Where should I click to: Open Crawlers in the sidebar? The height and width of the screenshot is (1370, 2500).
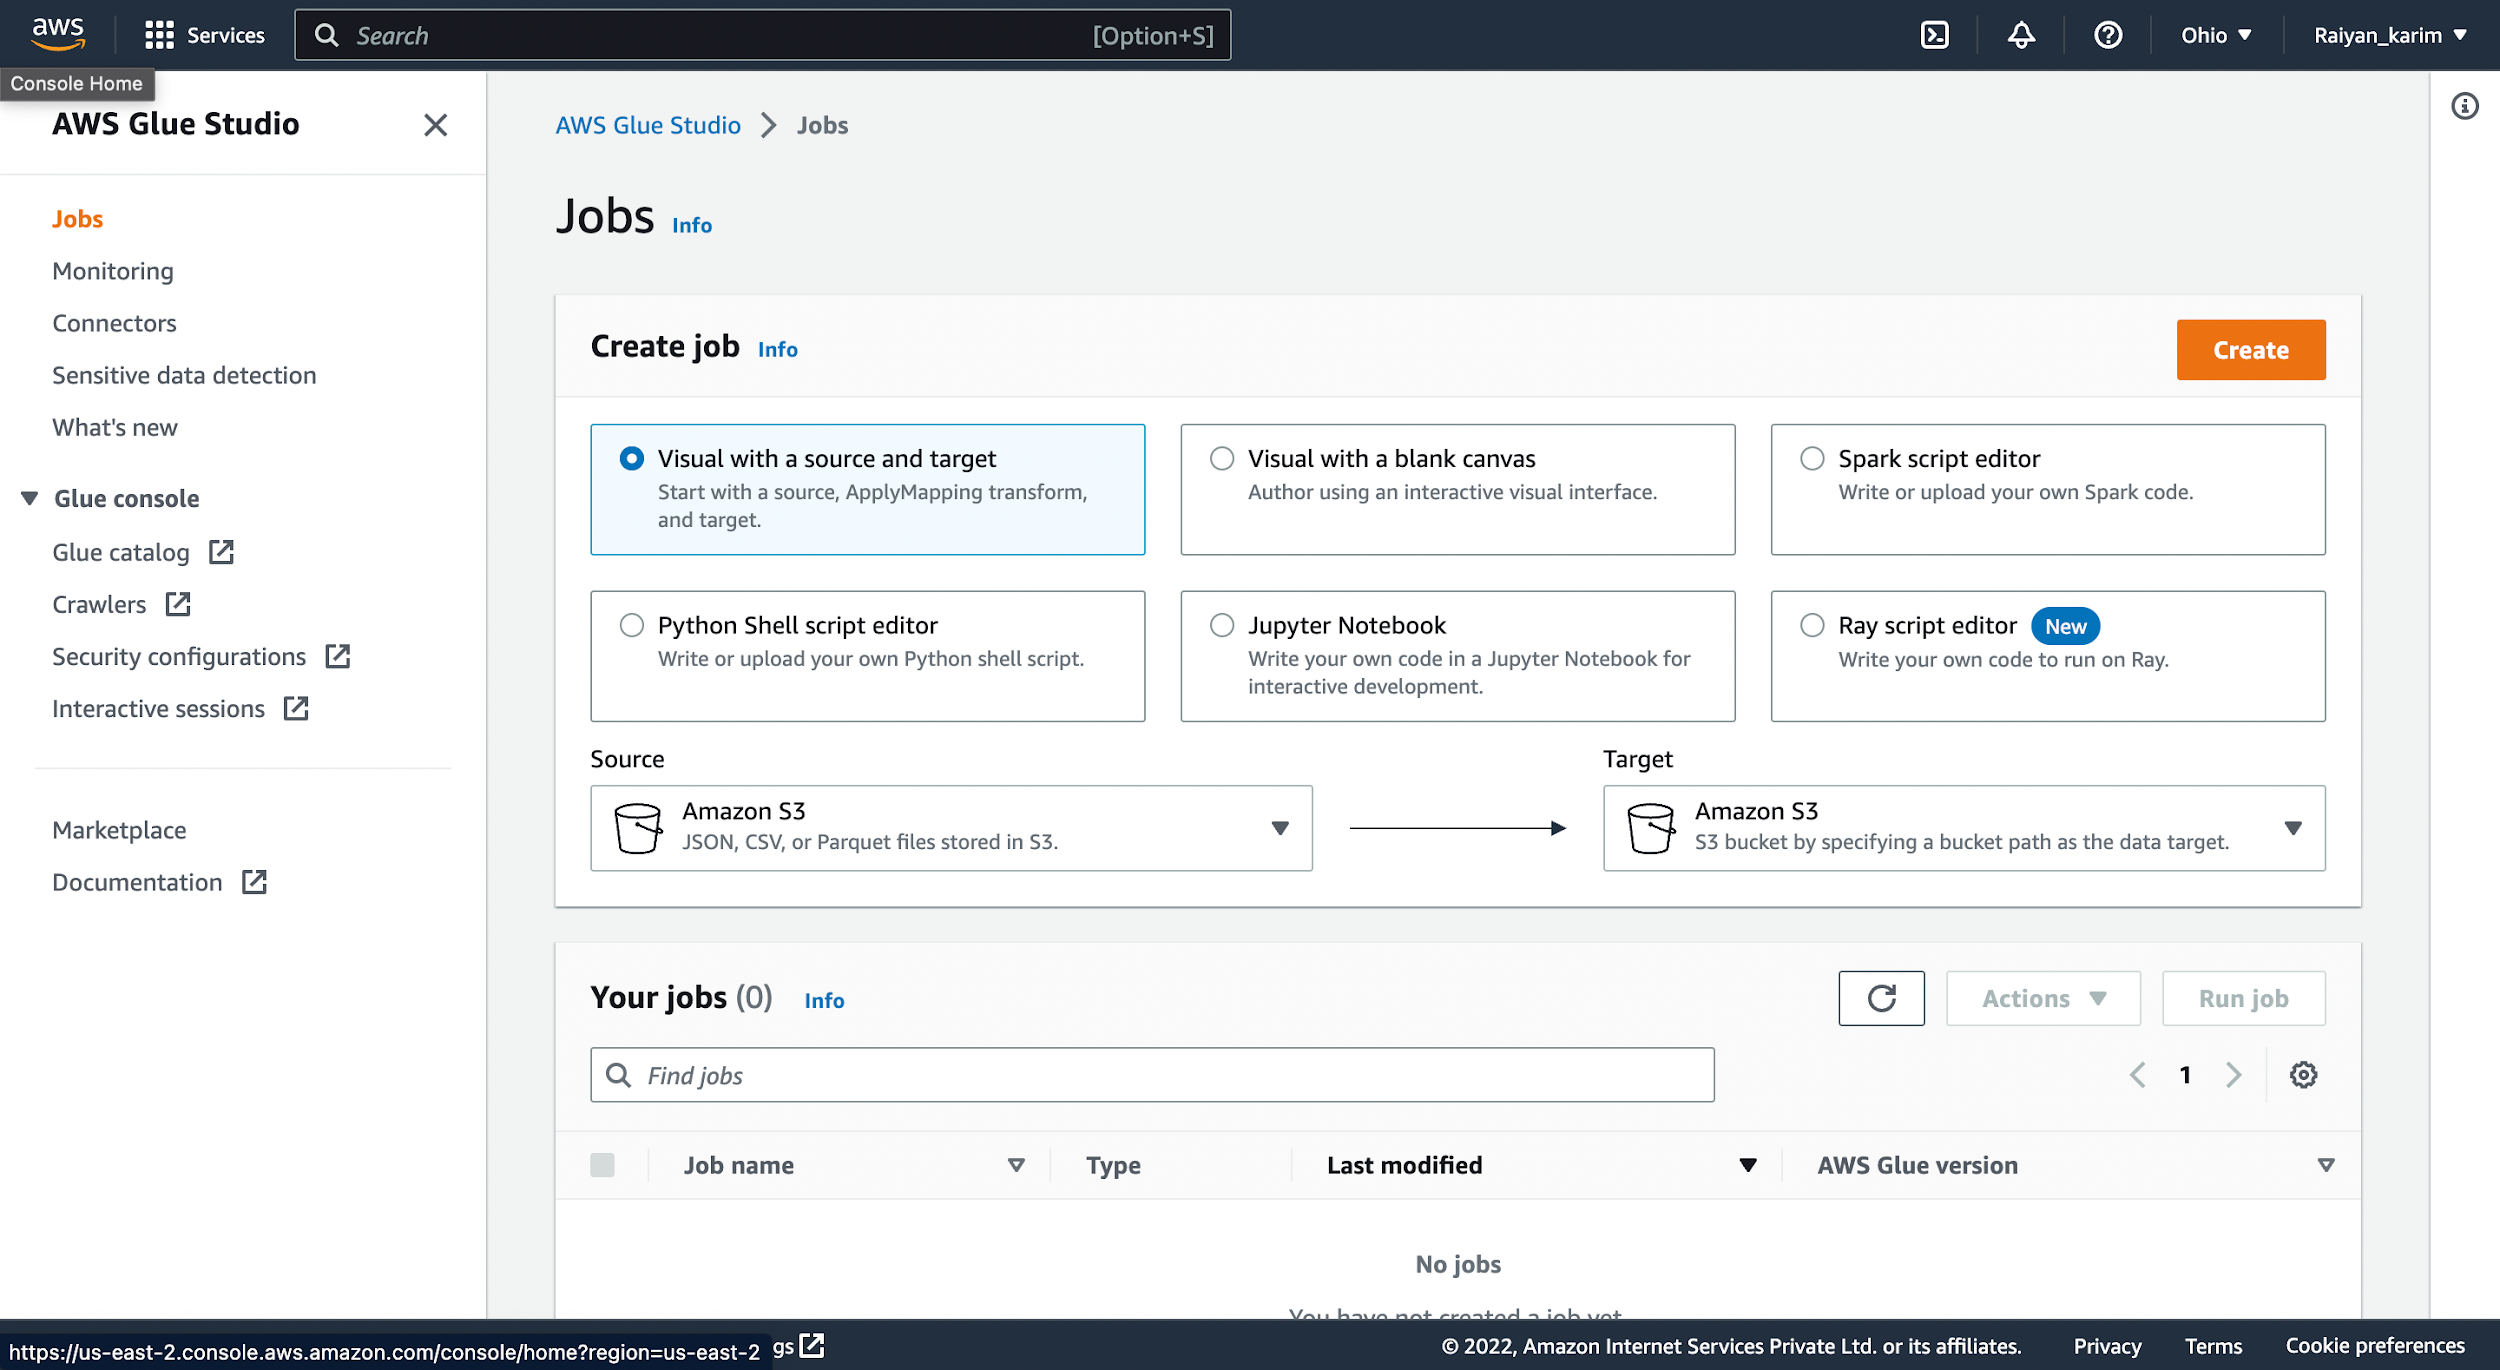click(99, 604)
